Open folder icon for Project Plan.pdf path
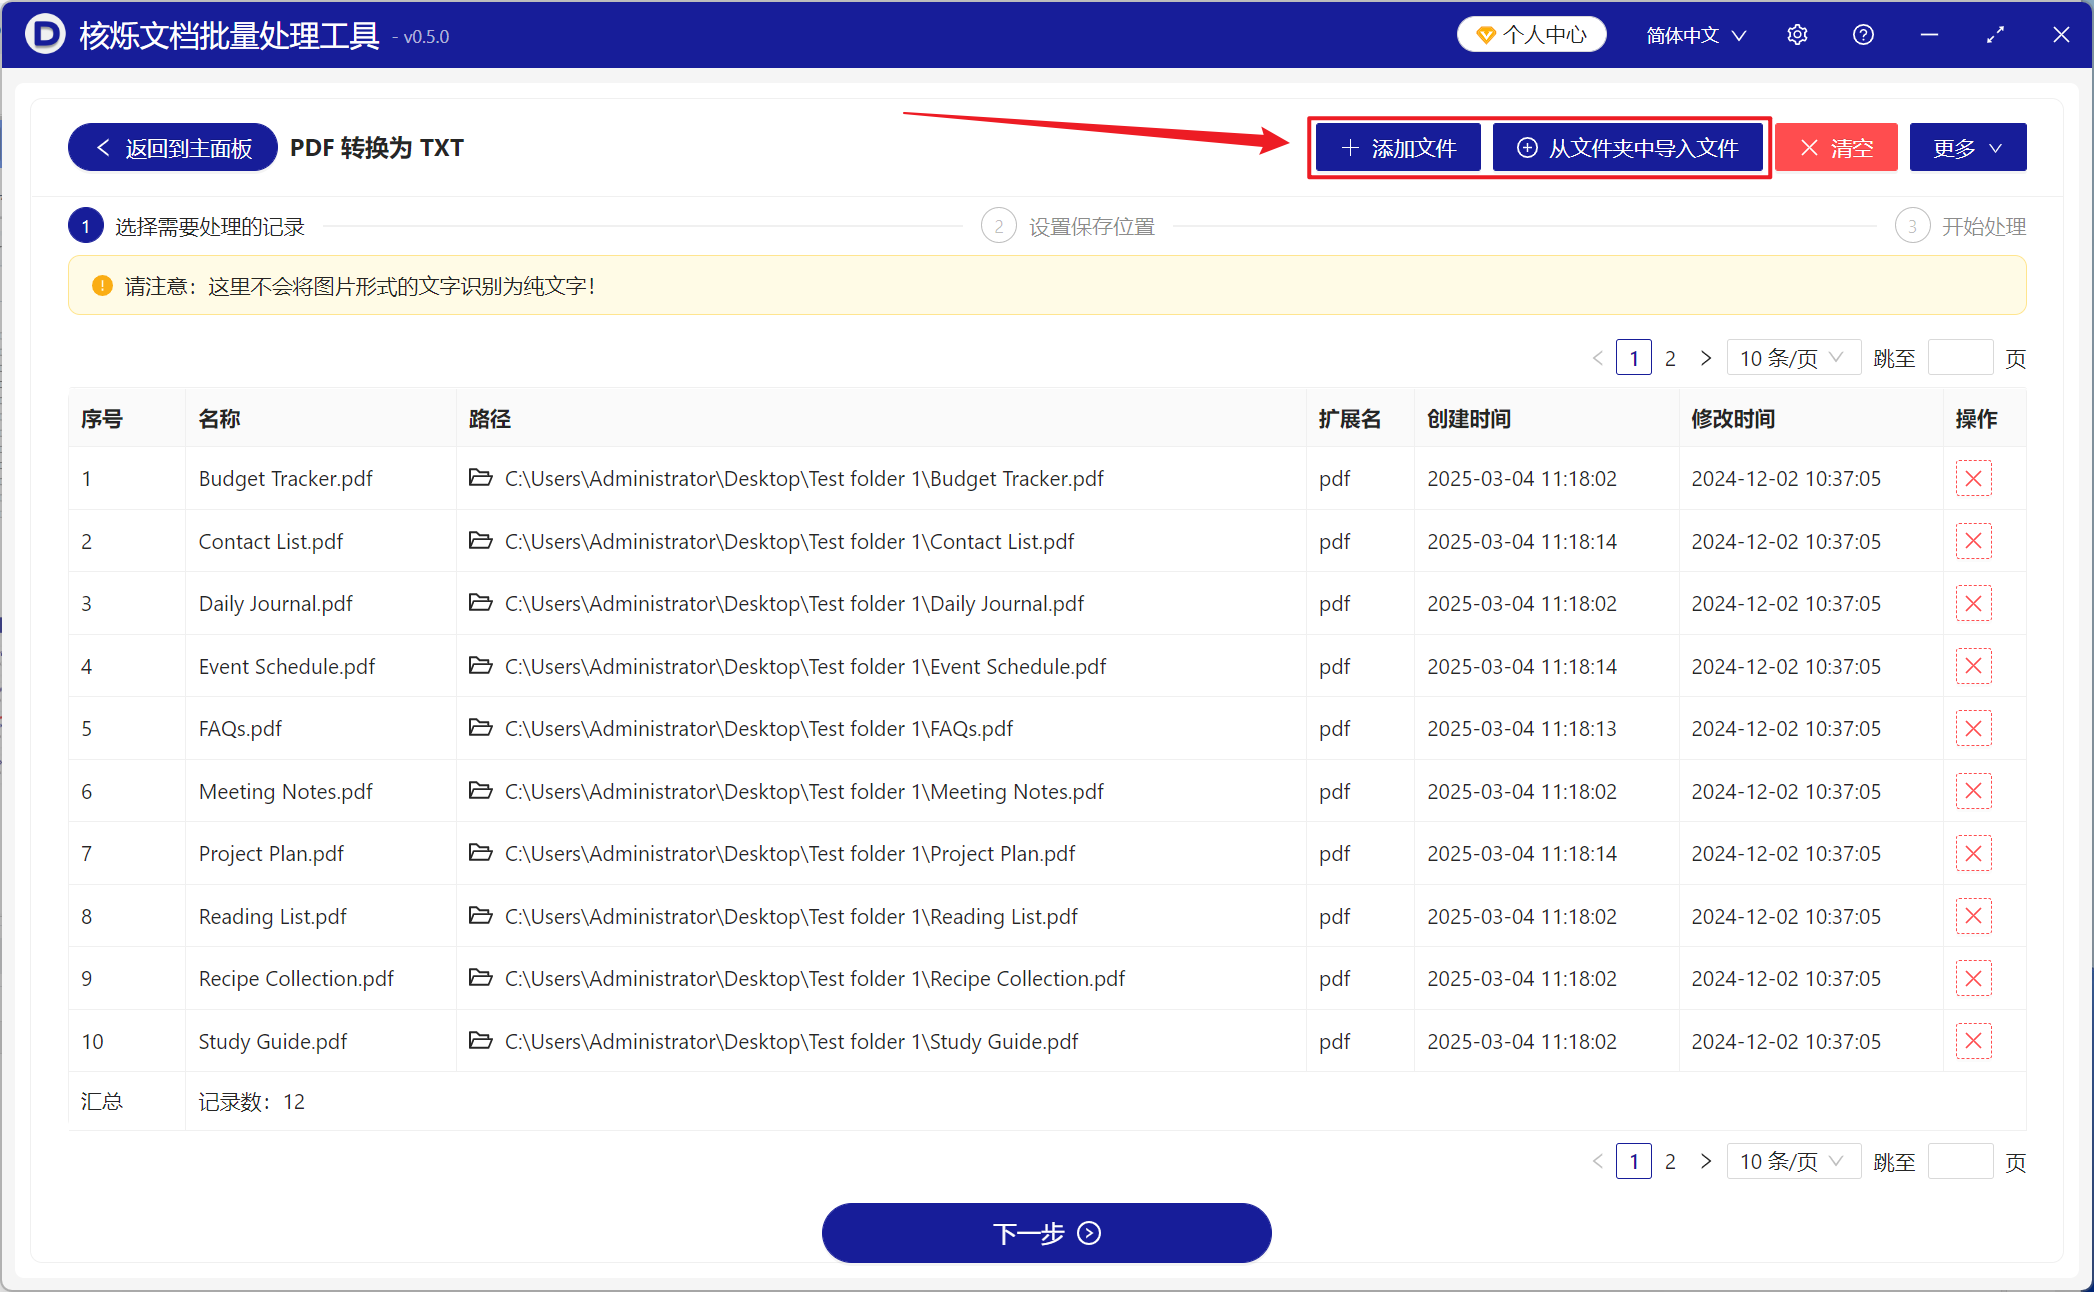2094x1292 pixels. coord(481,853)
